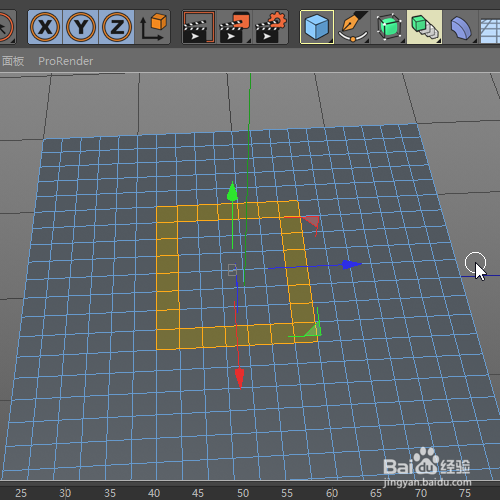The image size is (500, 500).
Task: Grab the green Y-axis move arrow
Action: (232, 192)
